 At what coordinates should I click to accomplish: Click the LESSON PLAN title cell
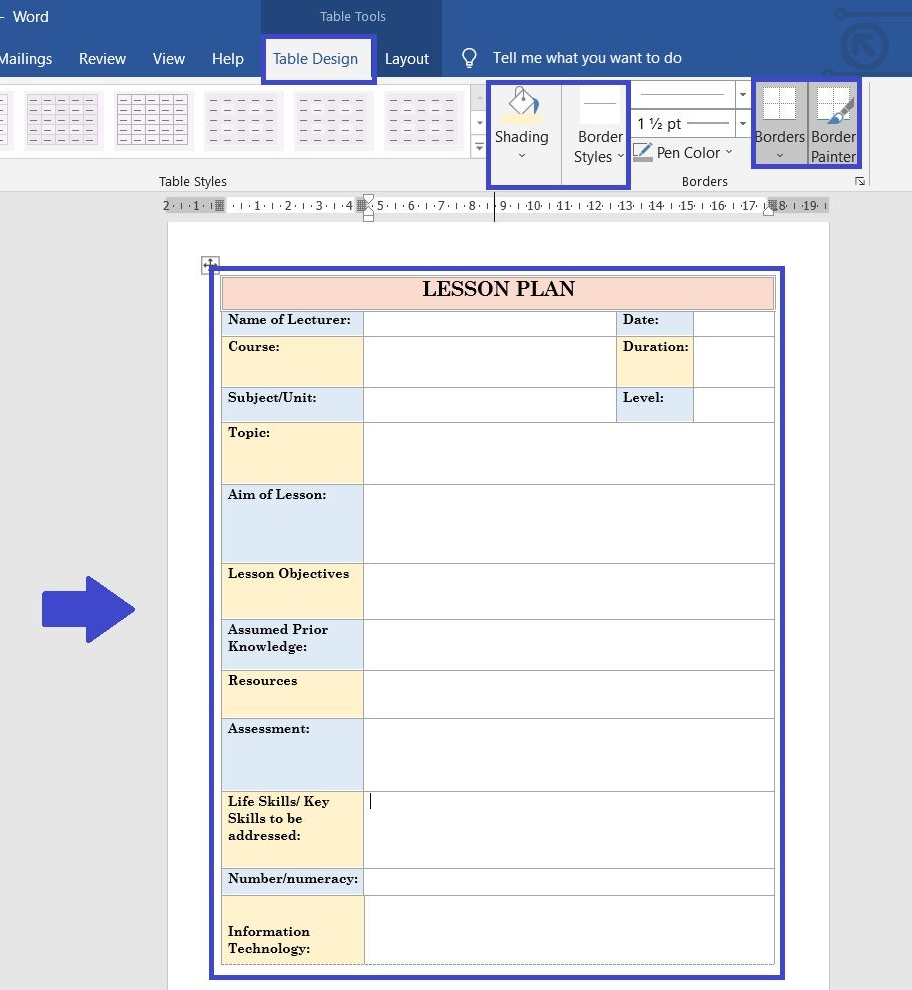tap(498, 290)
